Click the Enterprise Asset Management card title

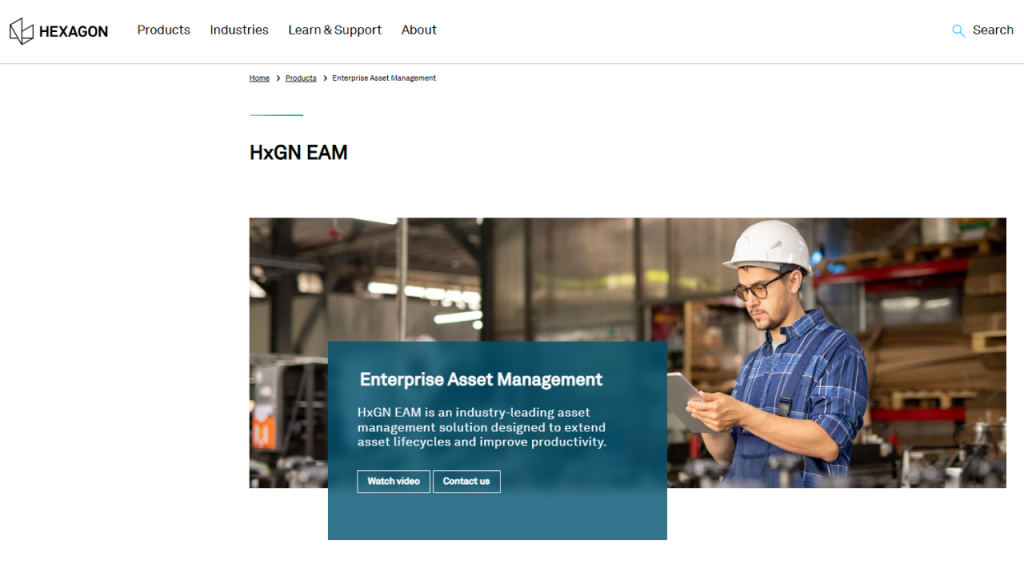pyautogui.click(x=481, y=380)
